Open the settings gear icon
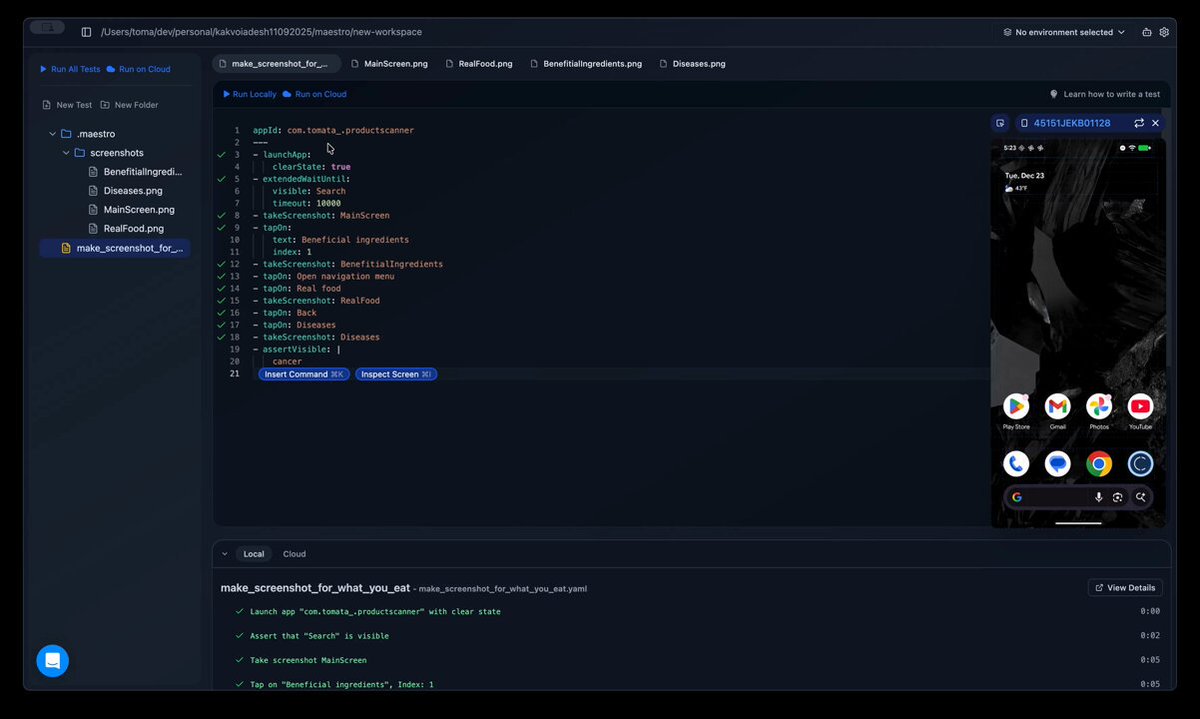The image size is (1200, 719). (x=1164, y=32)
